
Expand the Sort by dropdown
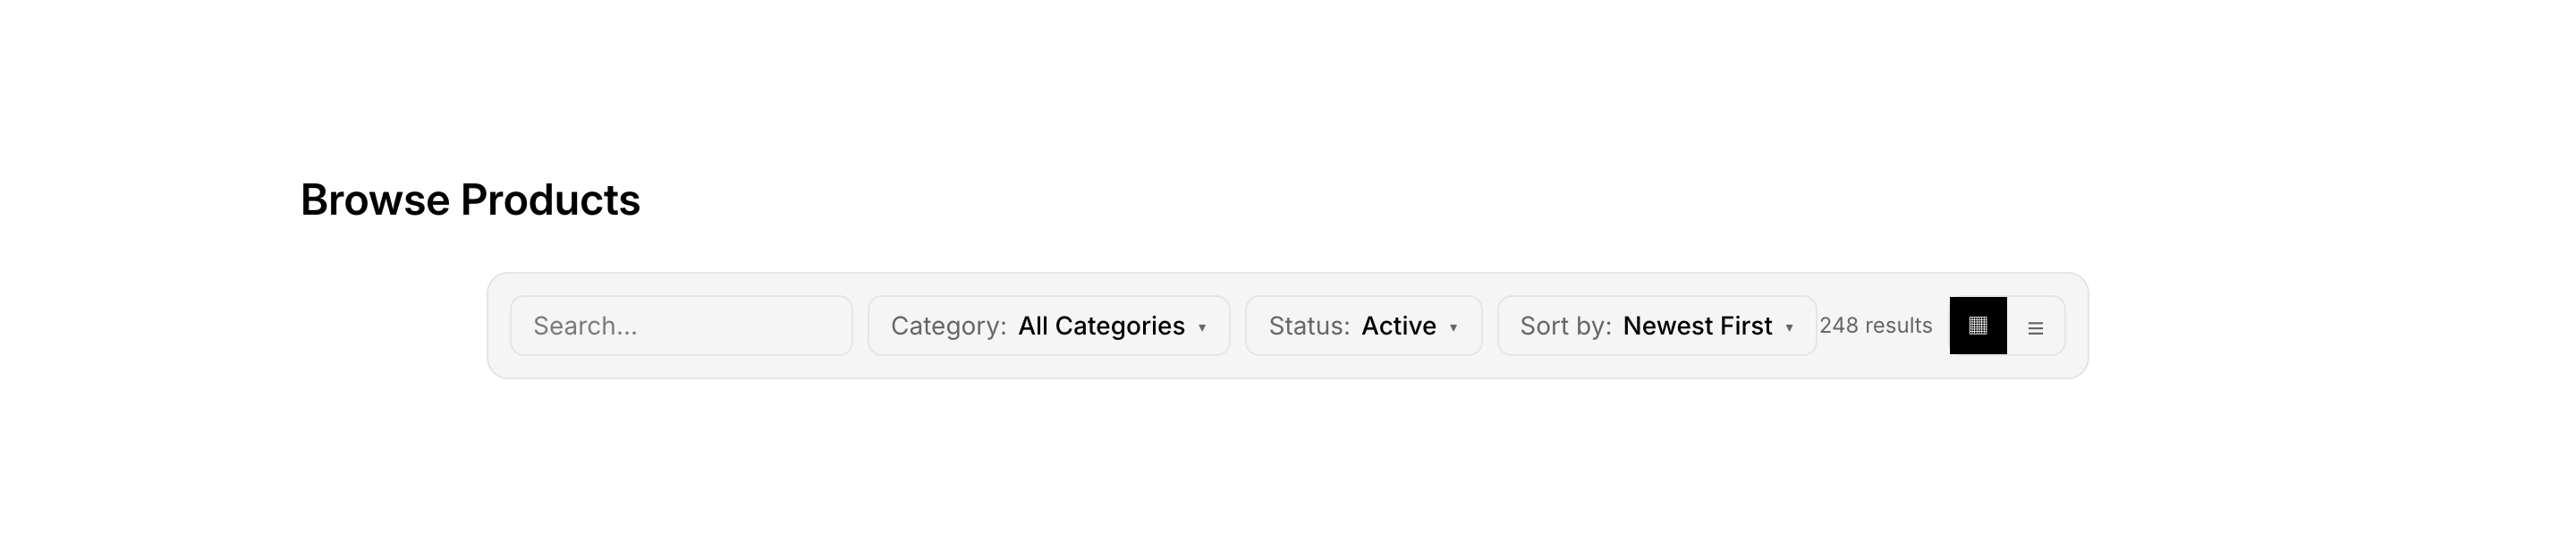click(1656, 326)
